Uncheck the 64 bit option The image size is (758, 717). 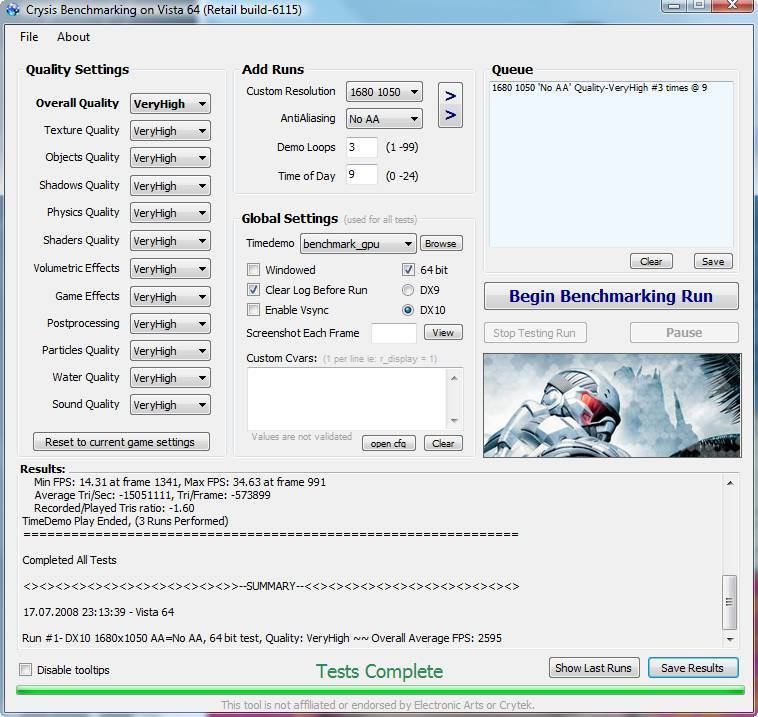point(408,270)
